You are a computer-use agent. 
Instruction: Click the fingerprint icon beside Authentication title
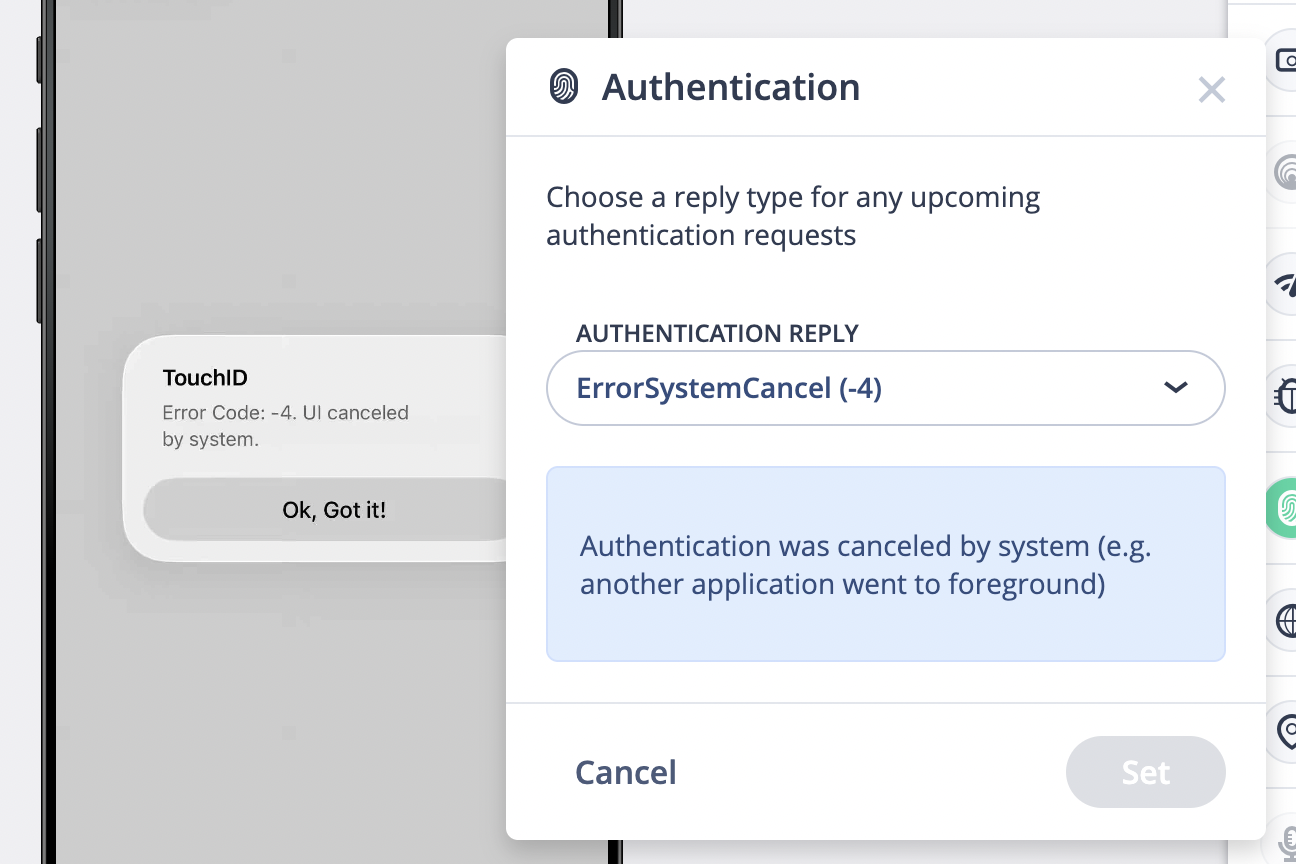[564, 88]
